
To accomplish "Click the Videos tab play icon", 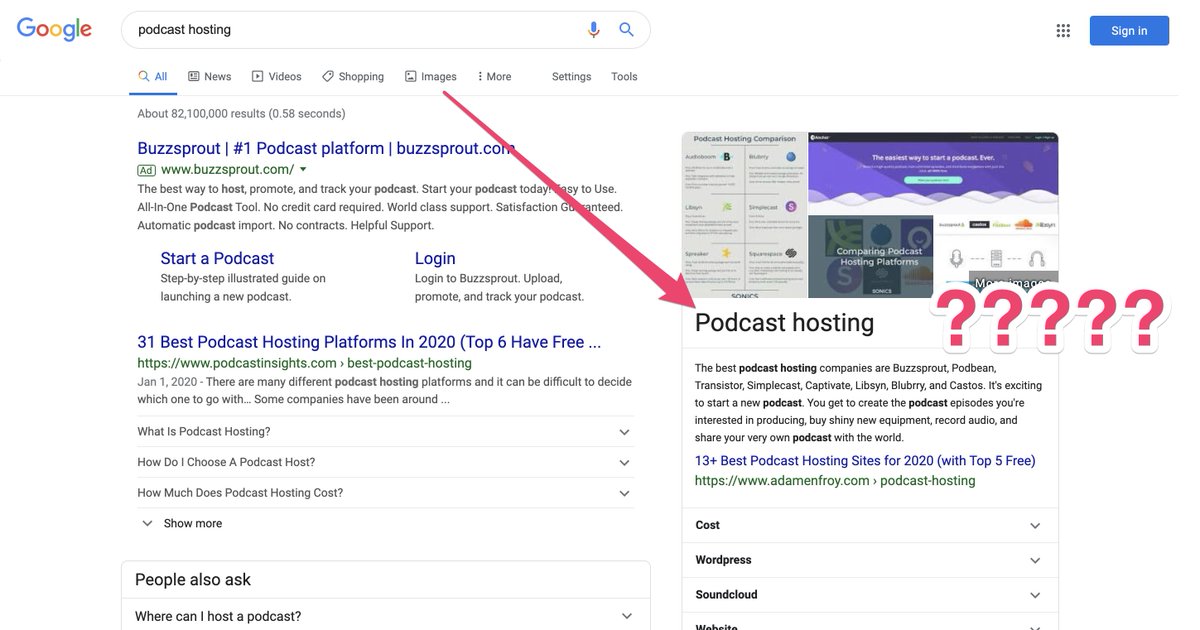I will [258, 76].
